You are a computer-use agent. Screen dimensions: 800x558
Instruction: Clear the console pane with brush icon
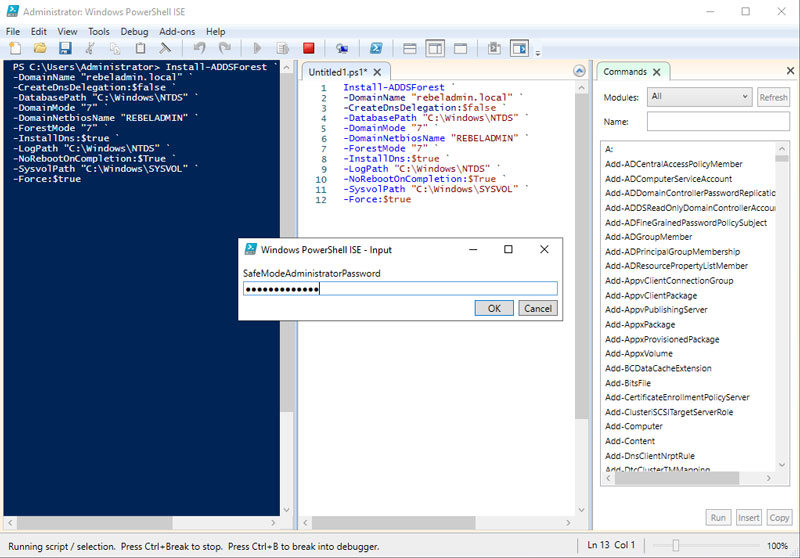pos(165,48)
